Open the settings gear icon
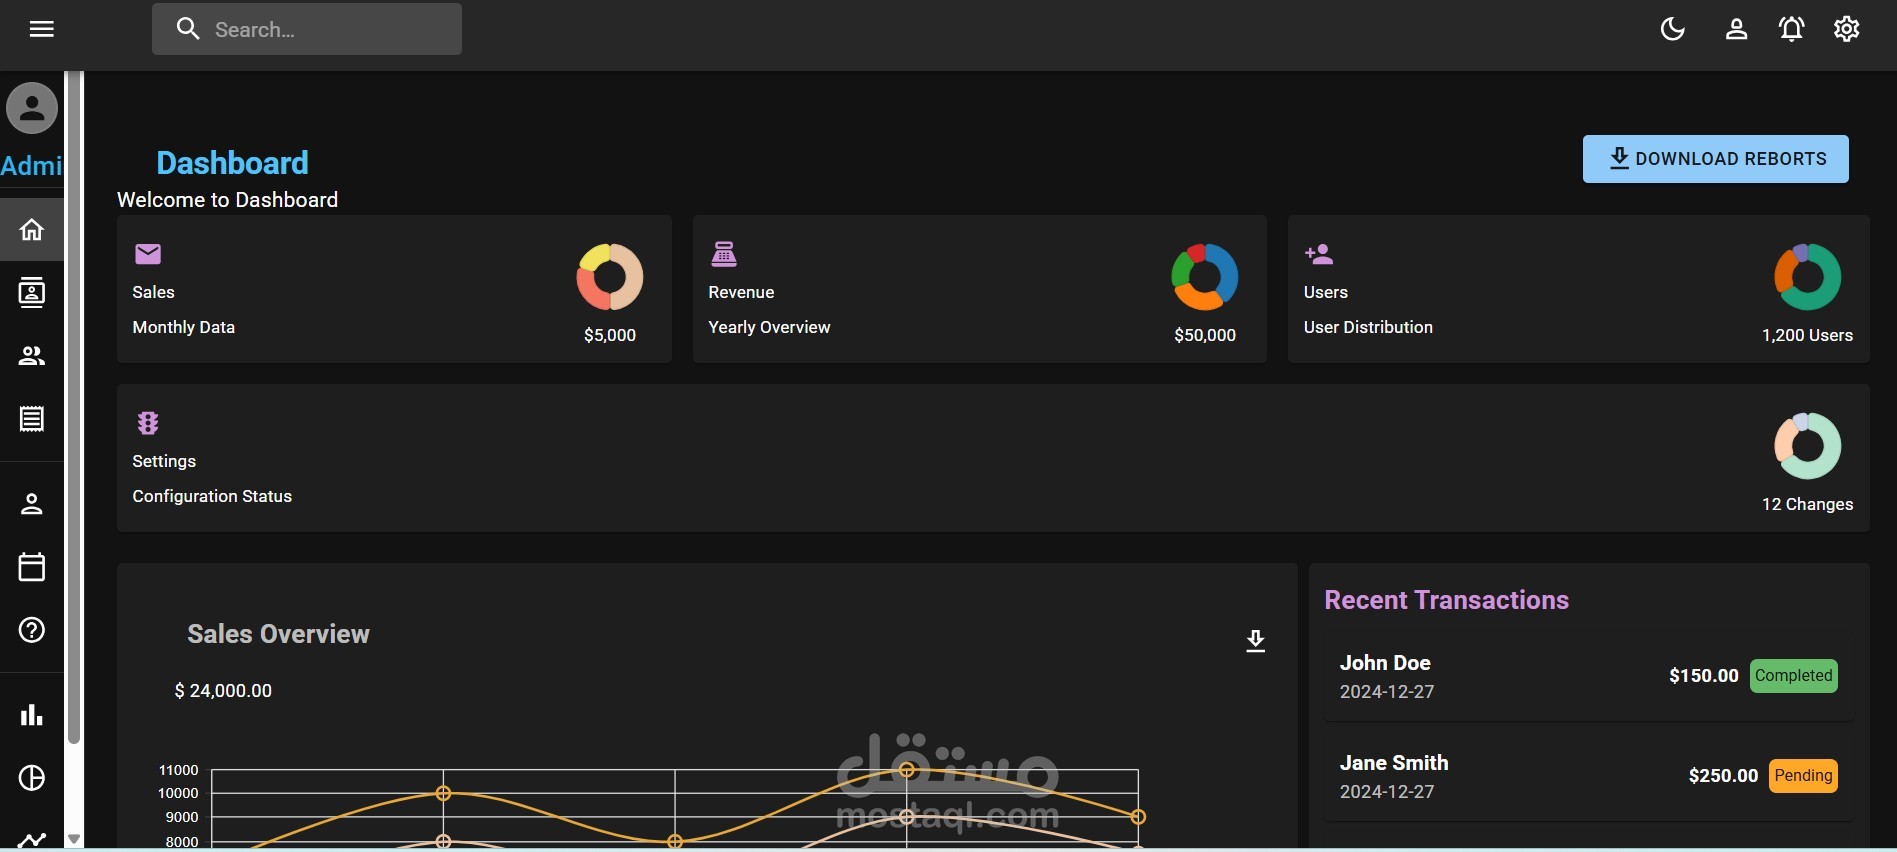The height and width of the screenshot is (852, 1897). coord(1846,29)
